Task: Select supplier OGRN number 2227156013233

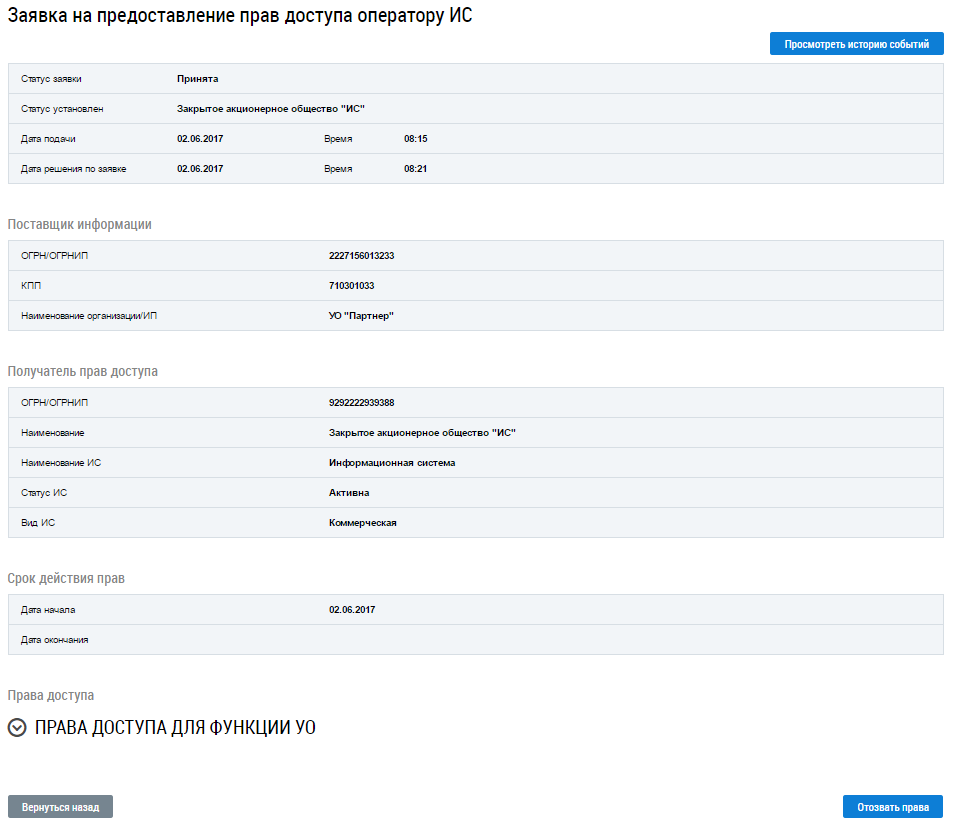Action: pos(361,256)
